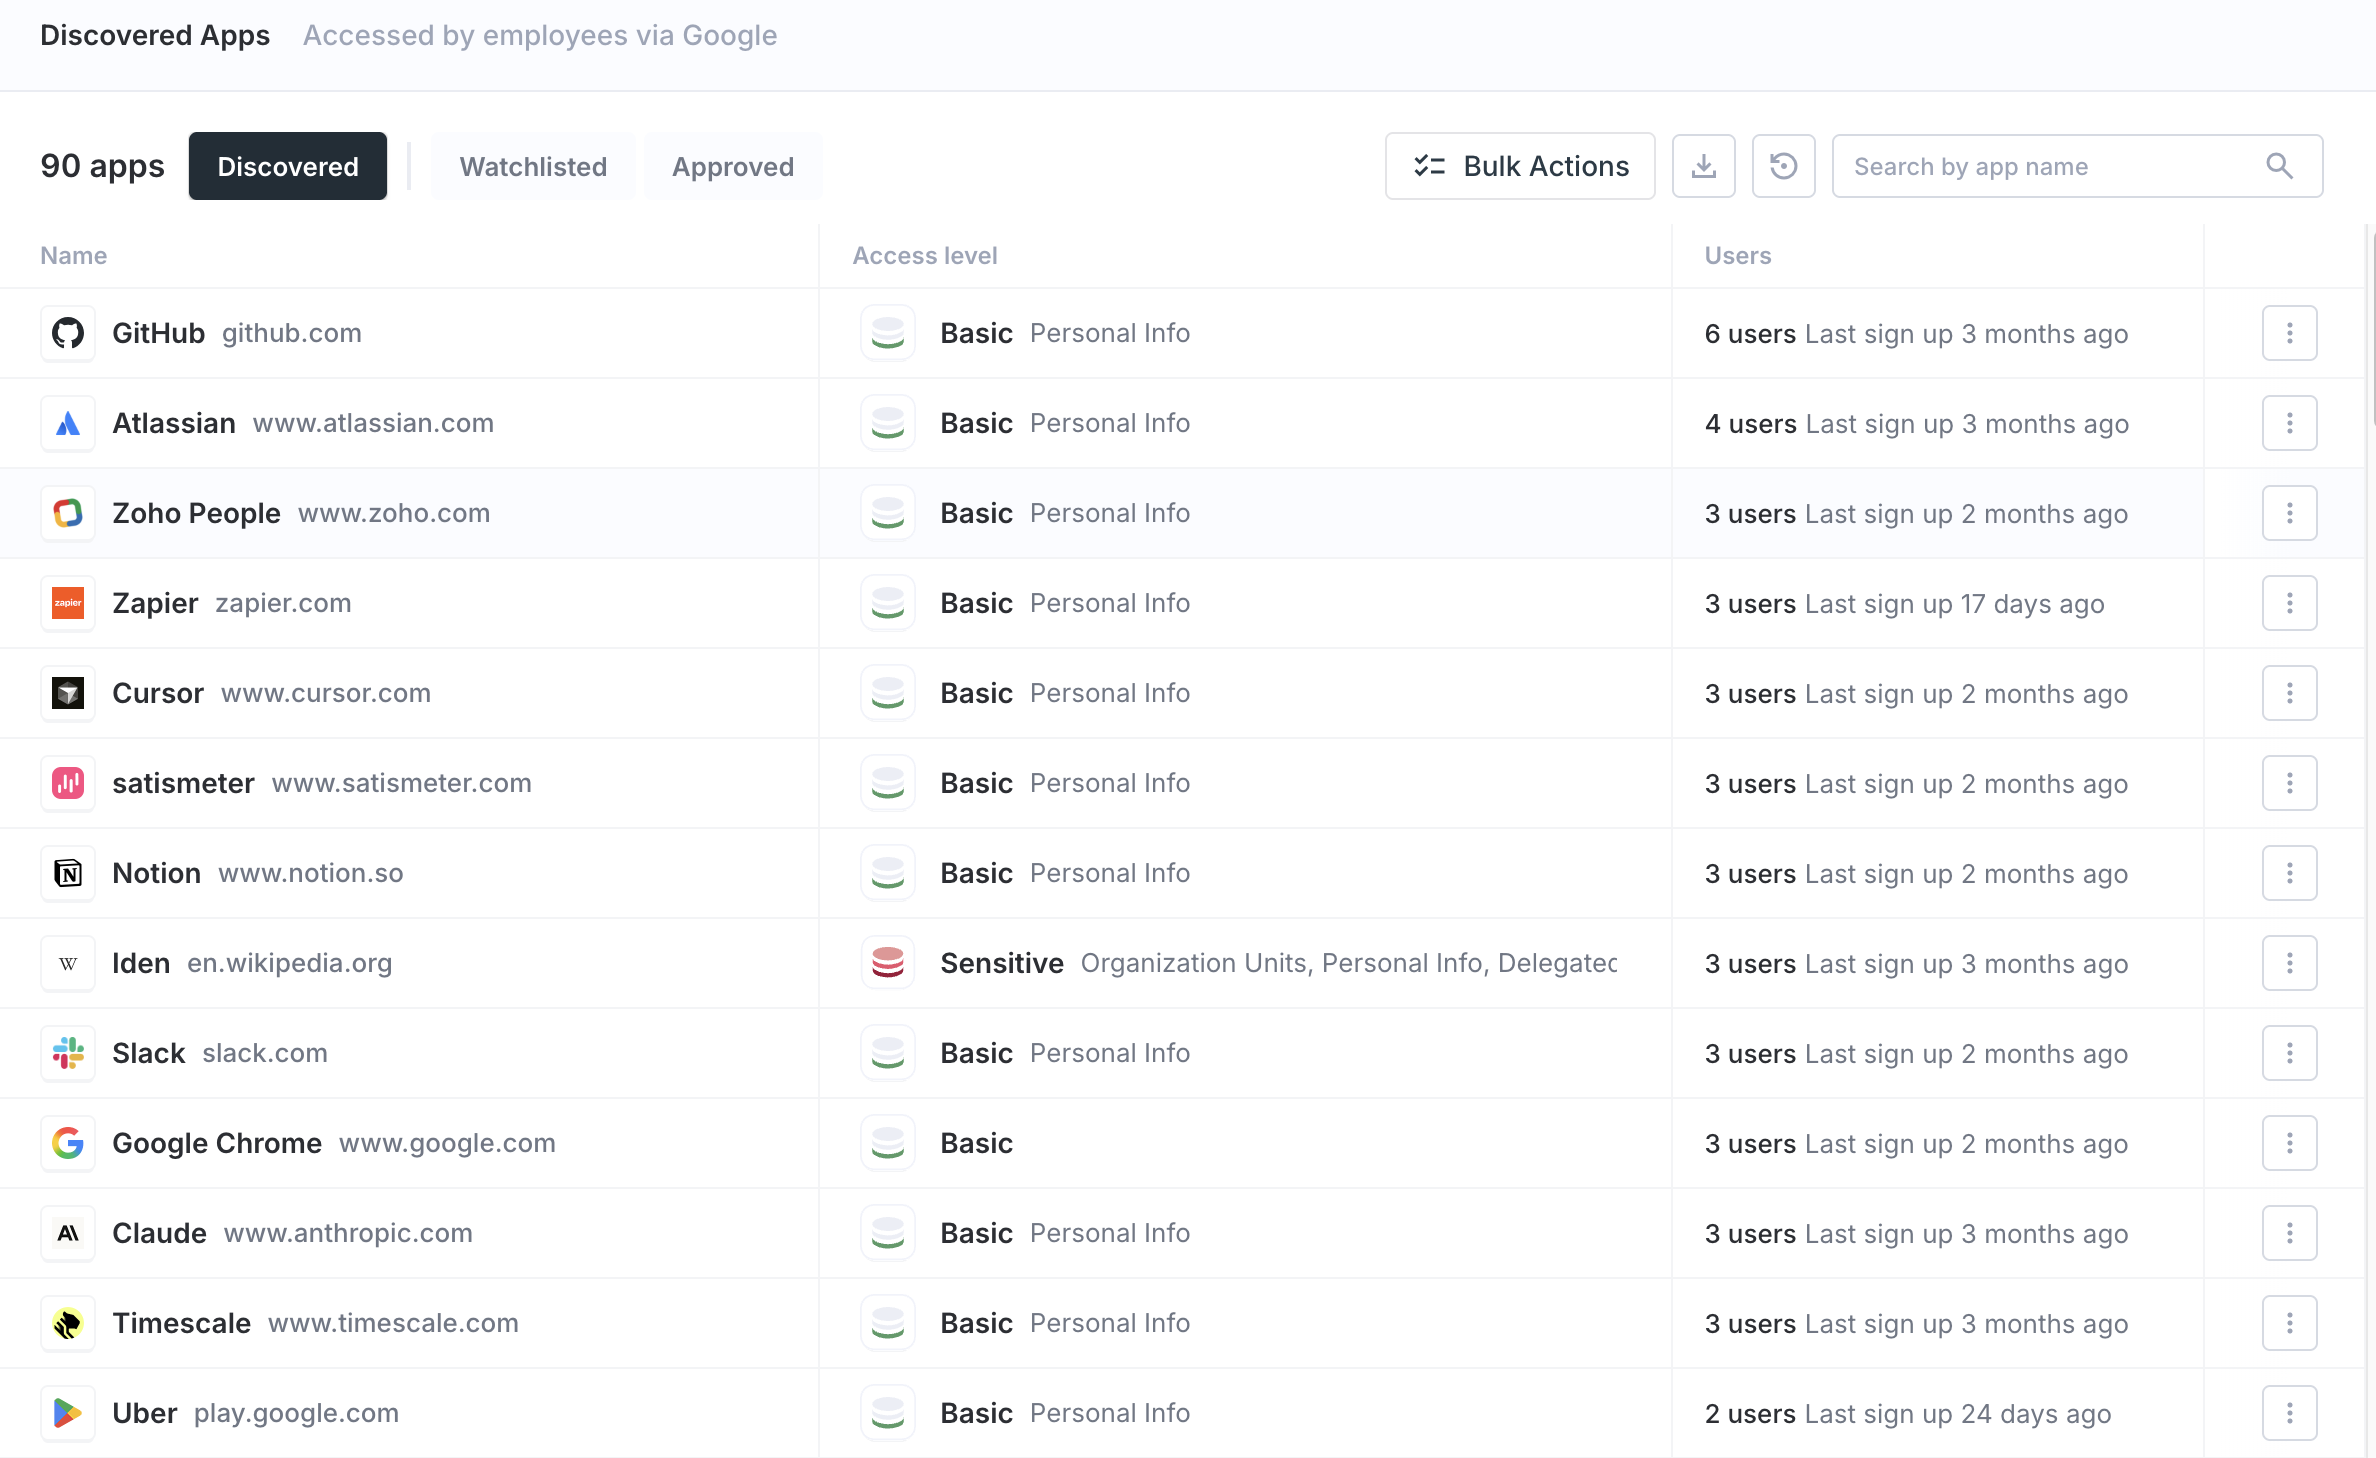
Task: Click the Access level column header
Action: click(x=924, y=256)
